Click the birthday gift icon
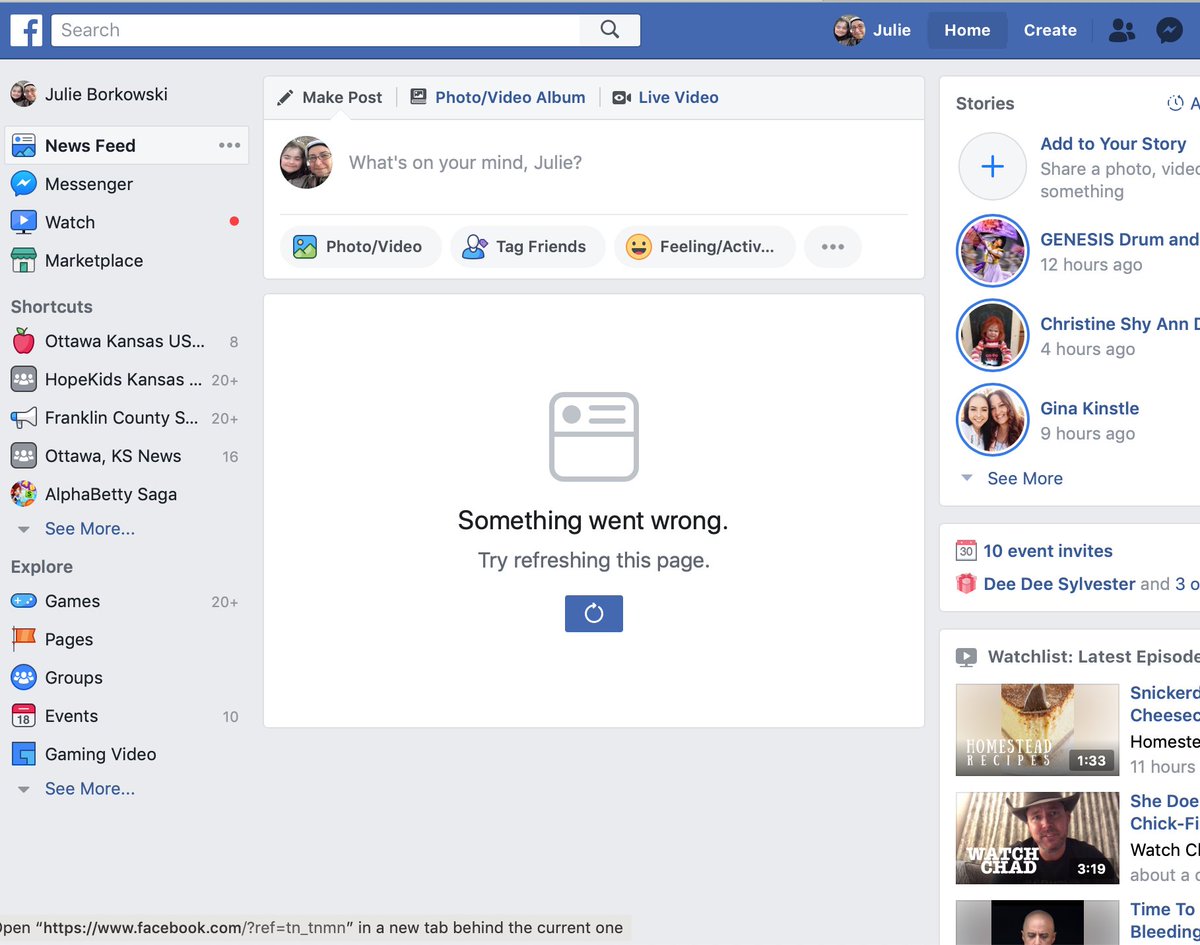1200x945 pixels. (966, 584)
